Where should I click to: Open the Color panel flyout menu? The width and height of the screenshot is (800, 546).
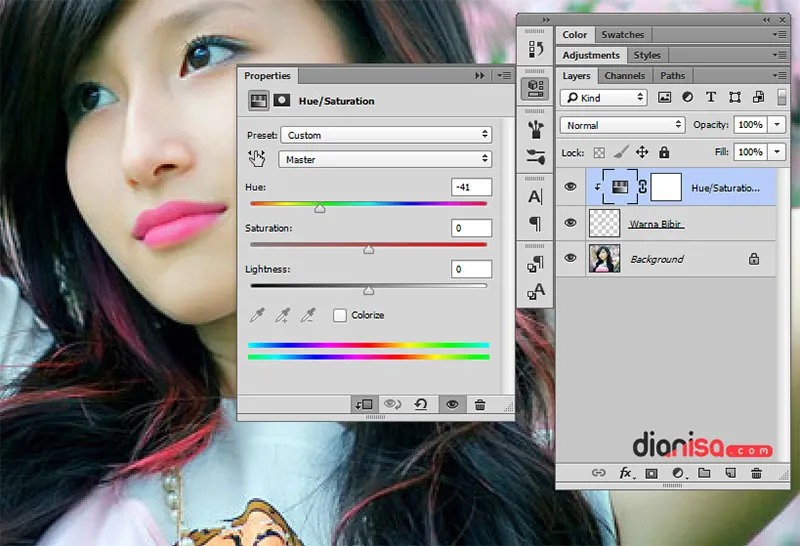pos(780,35)
